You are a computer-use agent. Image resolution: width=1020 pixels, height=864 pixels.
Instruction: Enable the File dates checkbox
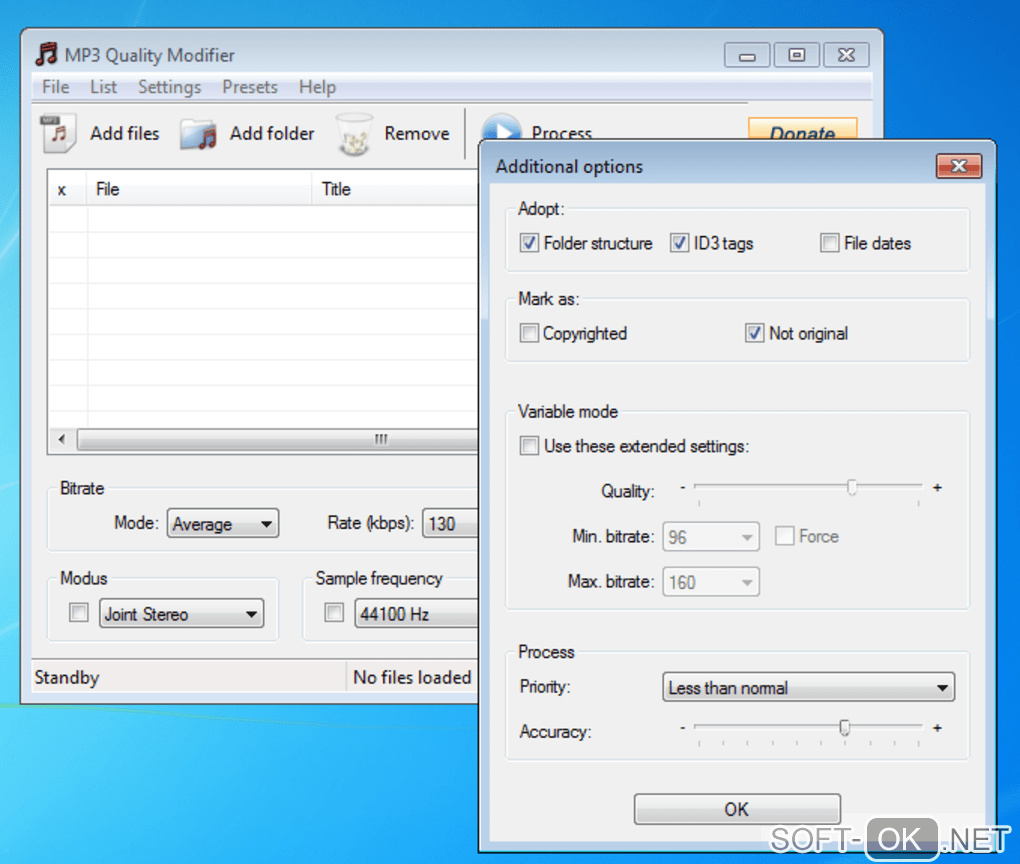(x=829, y=243)
